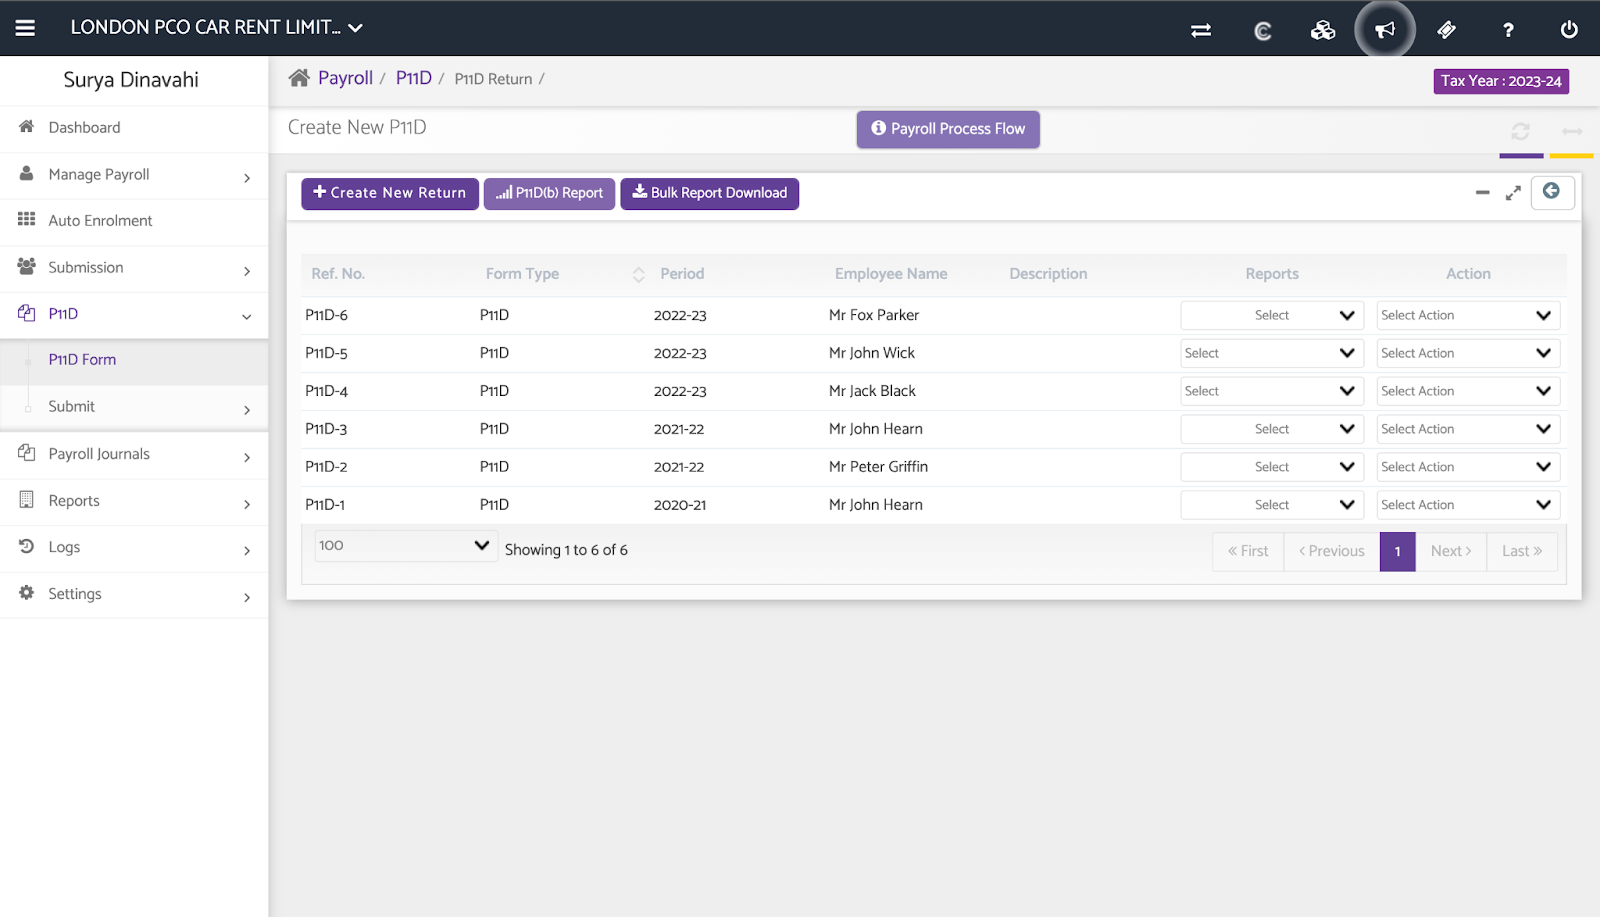This screenshot has width=1600, height=917.
Task: Sort by Employee Name column header
Action: pyautogui.click(x=891, y=274)
